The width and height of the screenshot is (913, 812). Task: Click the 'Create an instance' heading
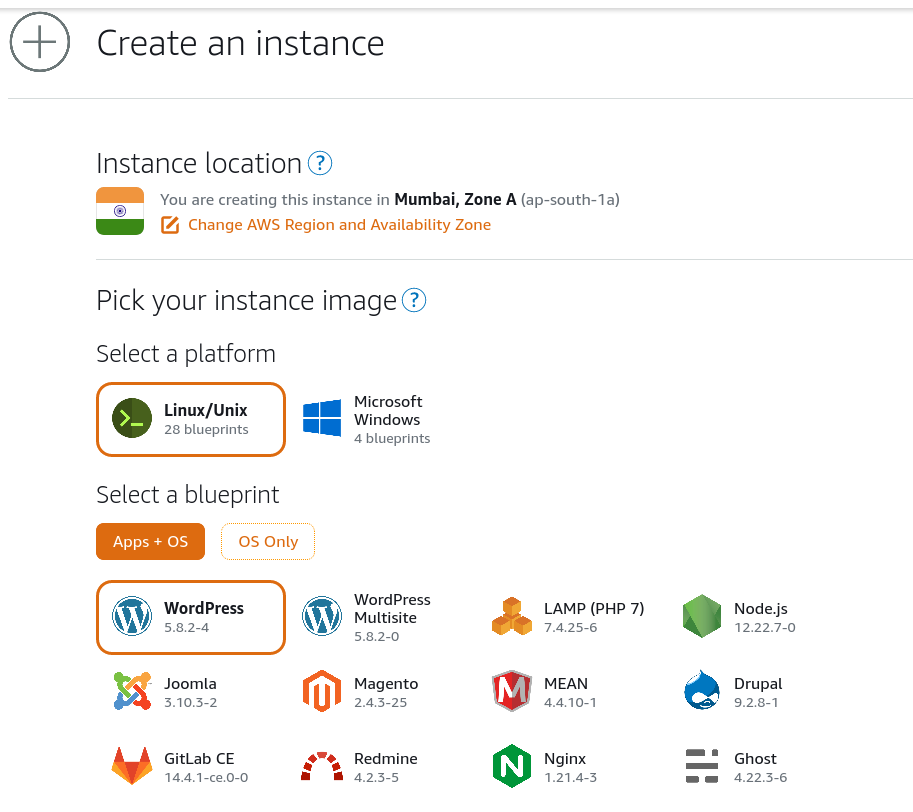240,43
